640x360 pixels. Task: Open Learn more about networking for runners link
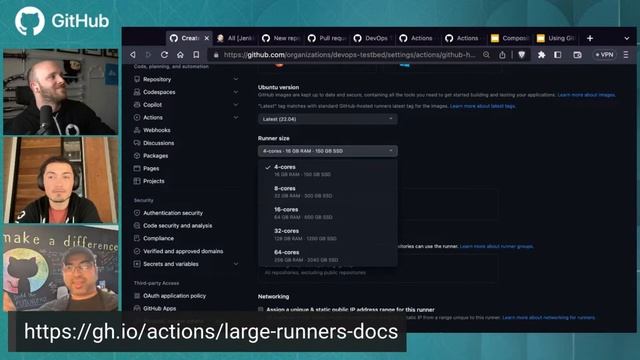coord(549,318)
